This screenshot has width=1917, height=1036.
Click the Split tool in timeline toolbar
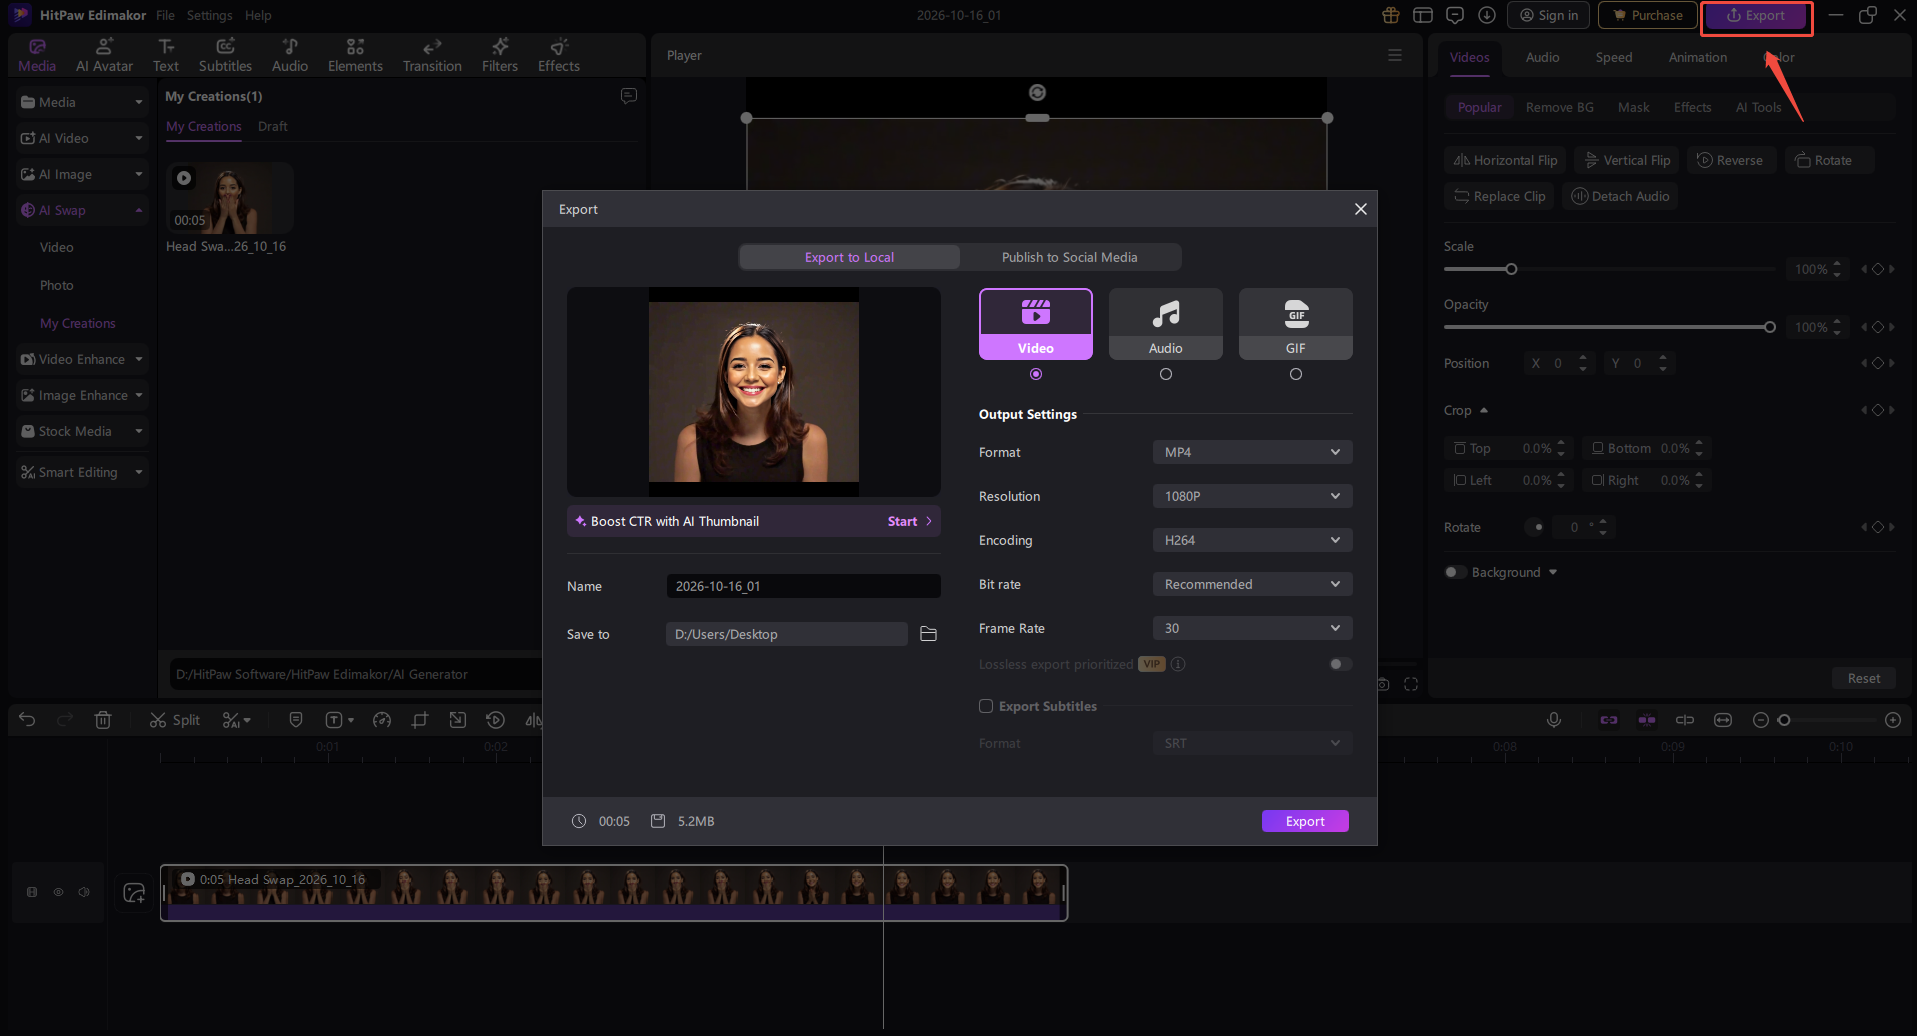click(x=175, y=720)
